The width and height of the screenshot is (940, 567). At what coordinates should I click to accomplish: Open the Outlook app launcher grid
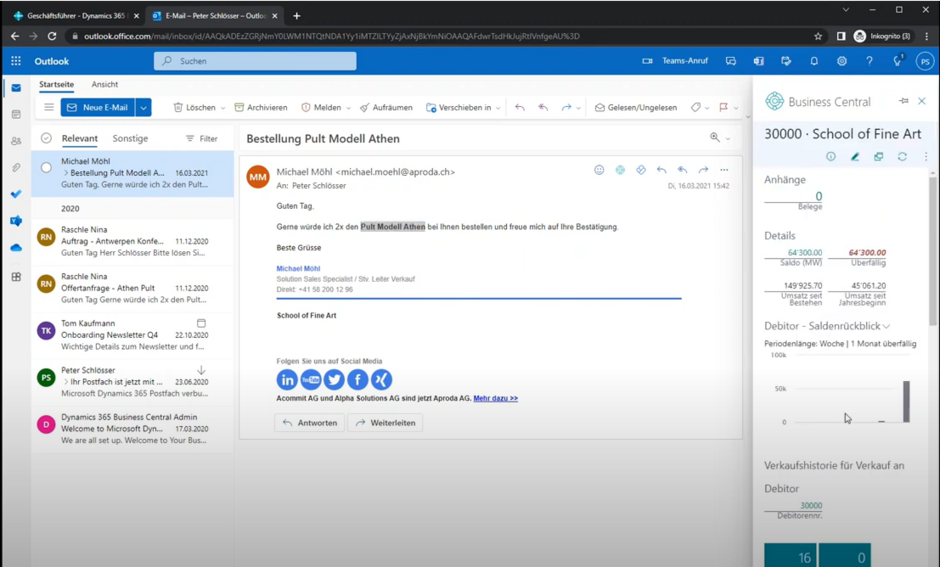click(x=16, y=61)
